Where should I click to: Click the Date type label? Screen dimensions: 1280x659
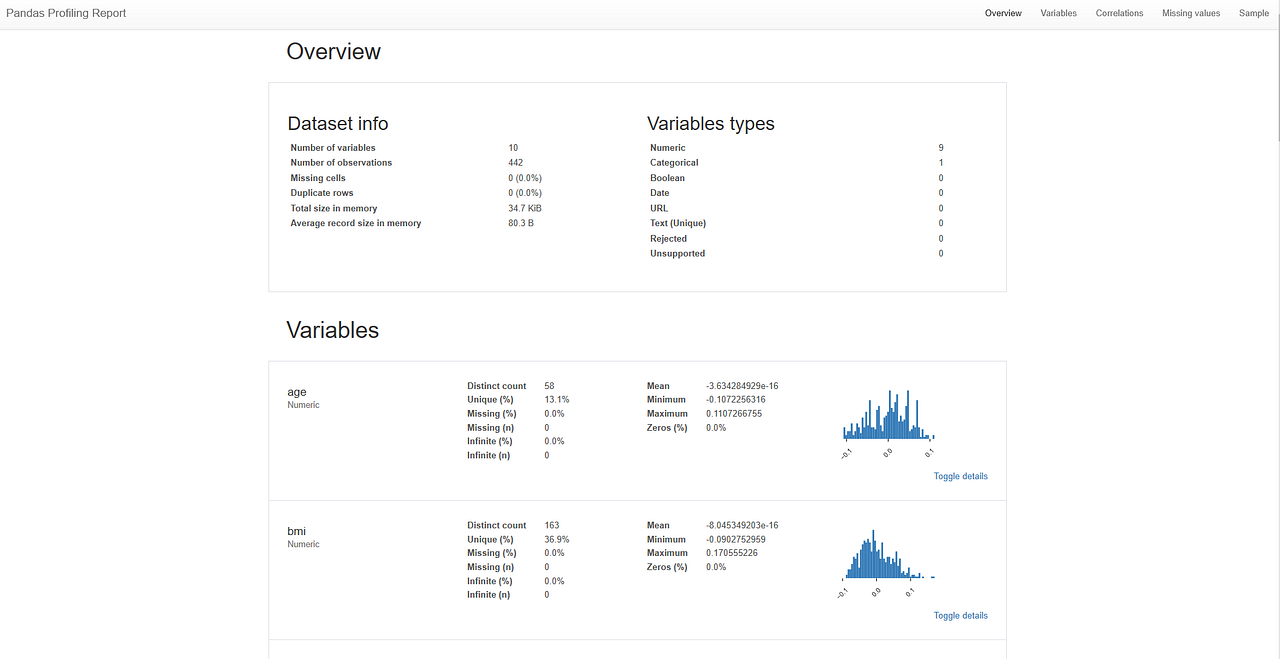(x=660, y=193)
